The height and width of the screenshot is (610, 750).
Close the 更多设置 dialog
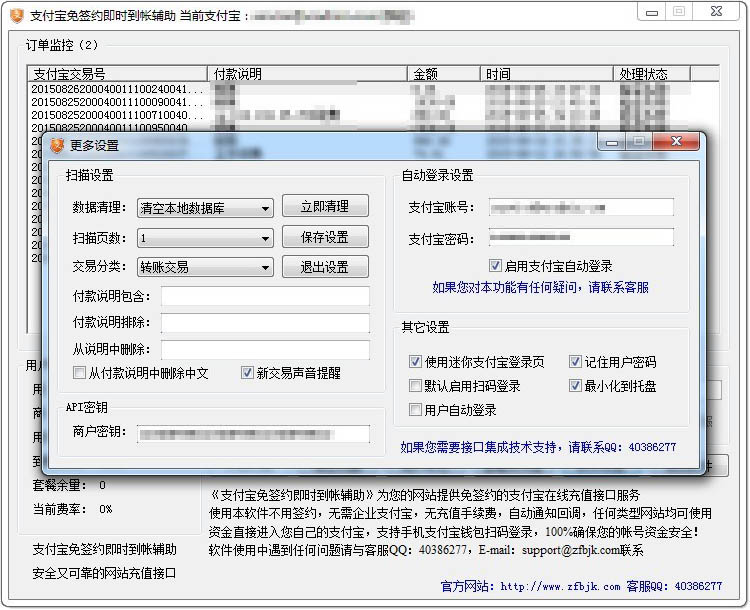[676, 142]
